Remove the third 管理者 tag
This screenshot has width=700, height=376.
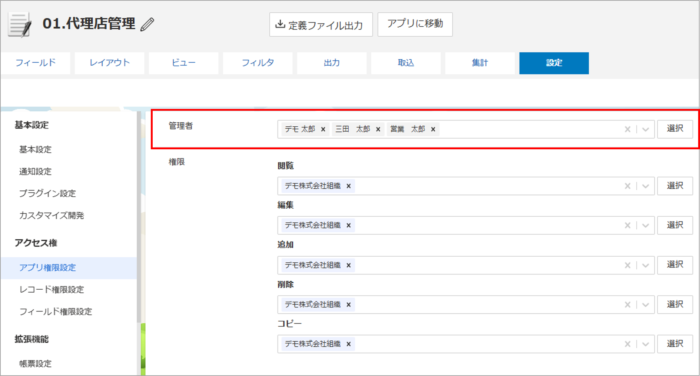click(433, 130)
